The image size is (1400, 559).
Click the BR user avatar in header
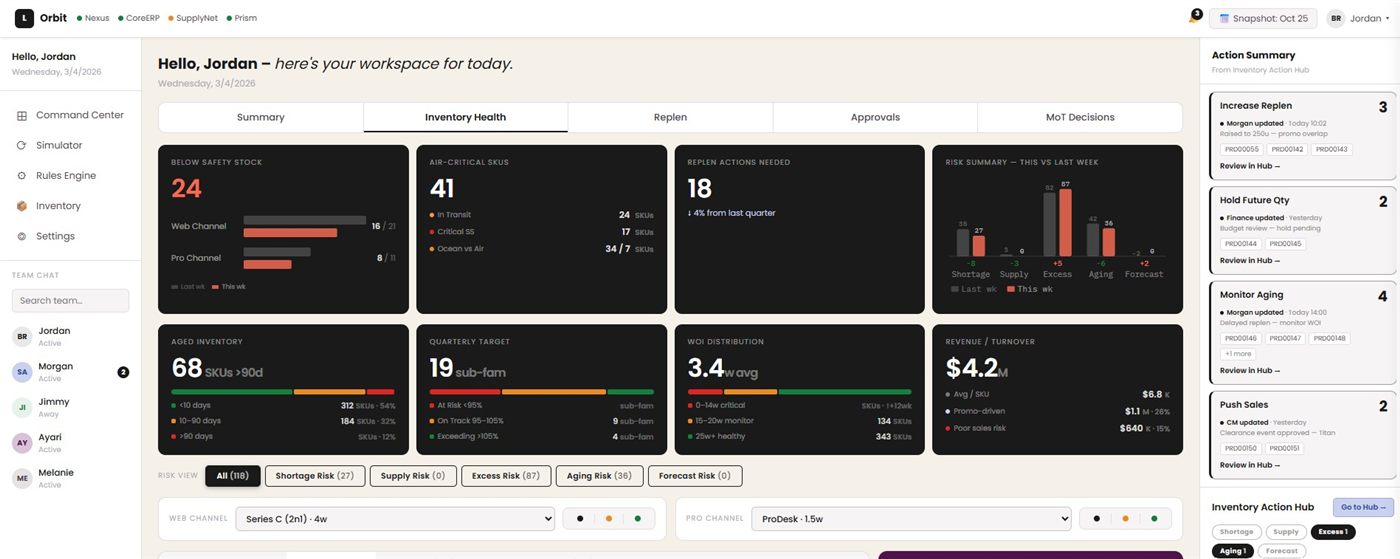[1336, 18]
